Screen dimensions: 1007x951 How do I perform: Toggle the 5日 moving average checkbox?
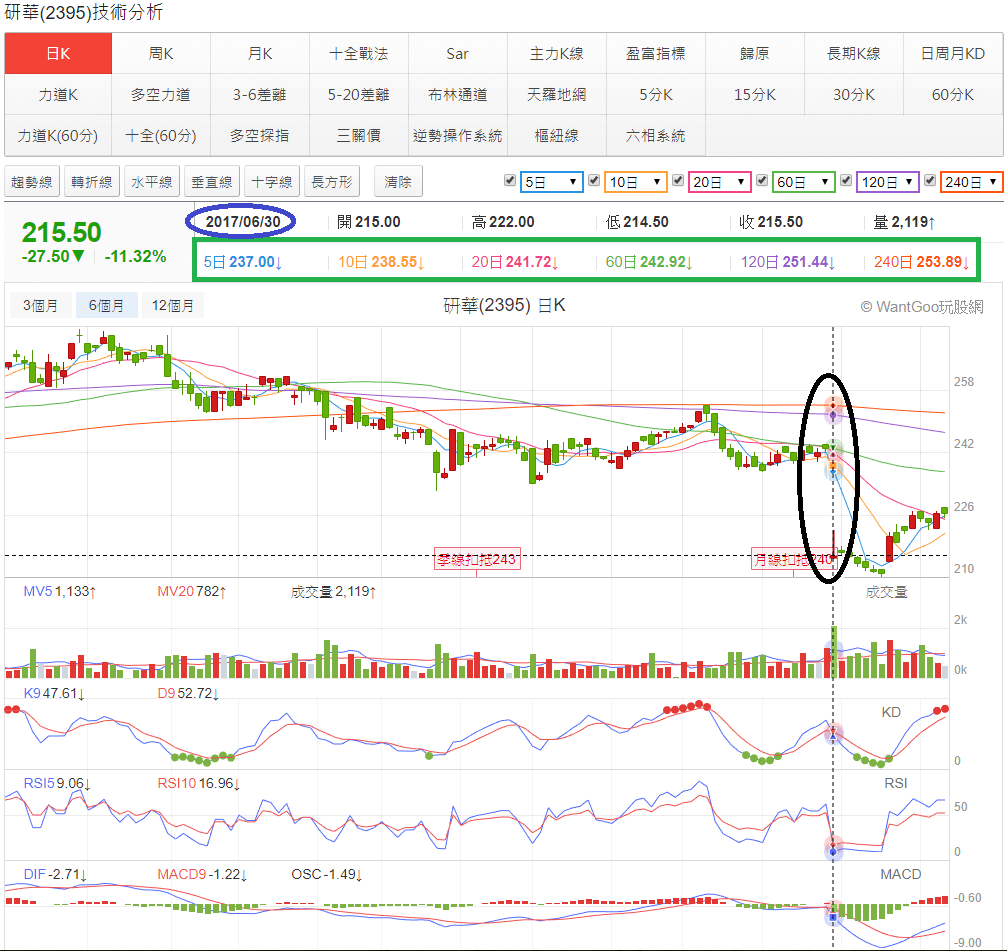[x=509, y=181]
